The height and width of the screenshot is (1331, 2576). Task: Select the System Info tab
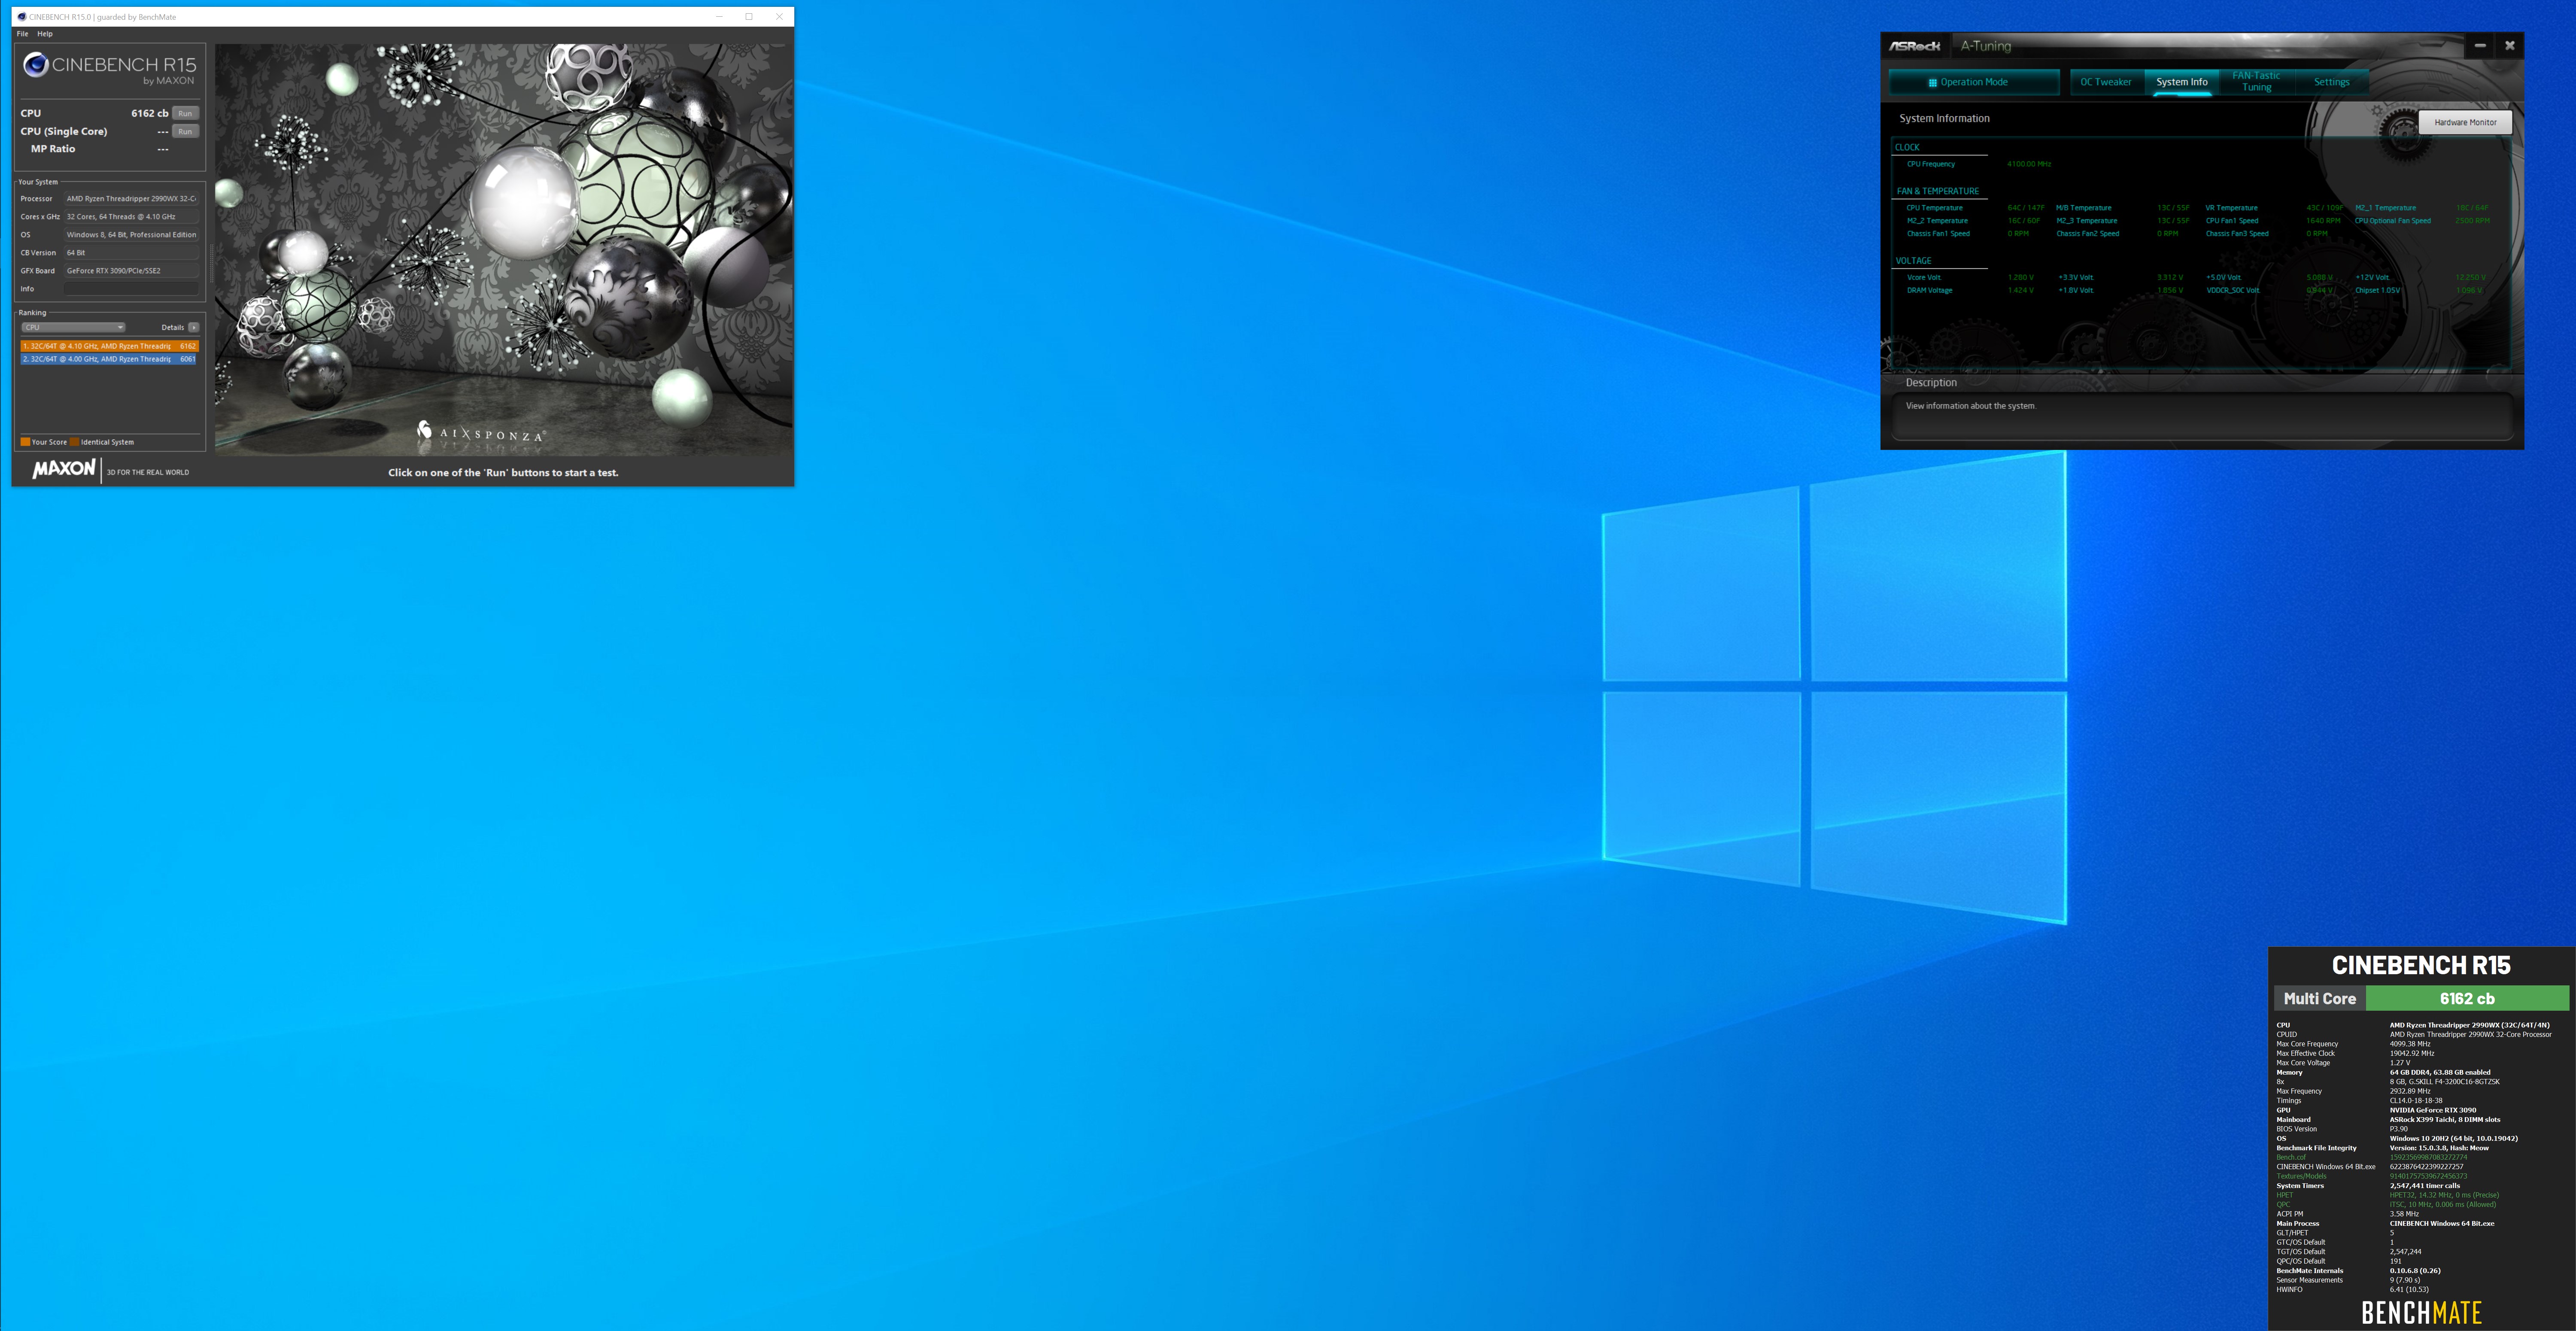tap(2181, 82)
